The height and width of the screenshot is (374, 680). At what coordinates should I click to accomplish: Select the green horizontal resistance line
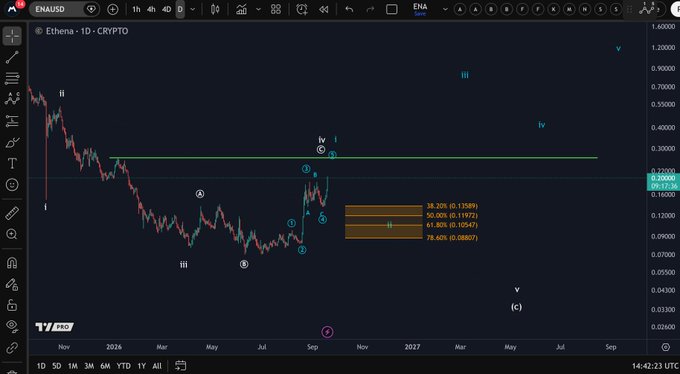point(353,158)
